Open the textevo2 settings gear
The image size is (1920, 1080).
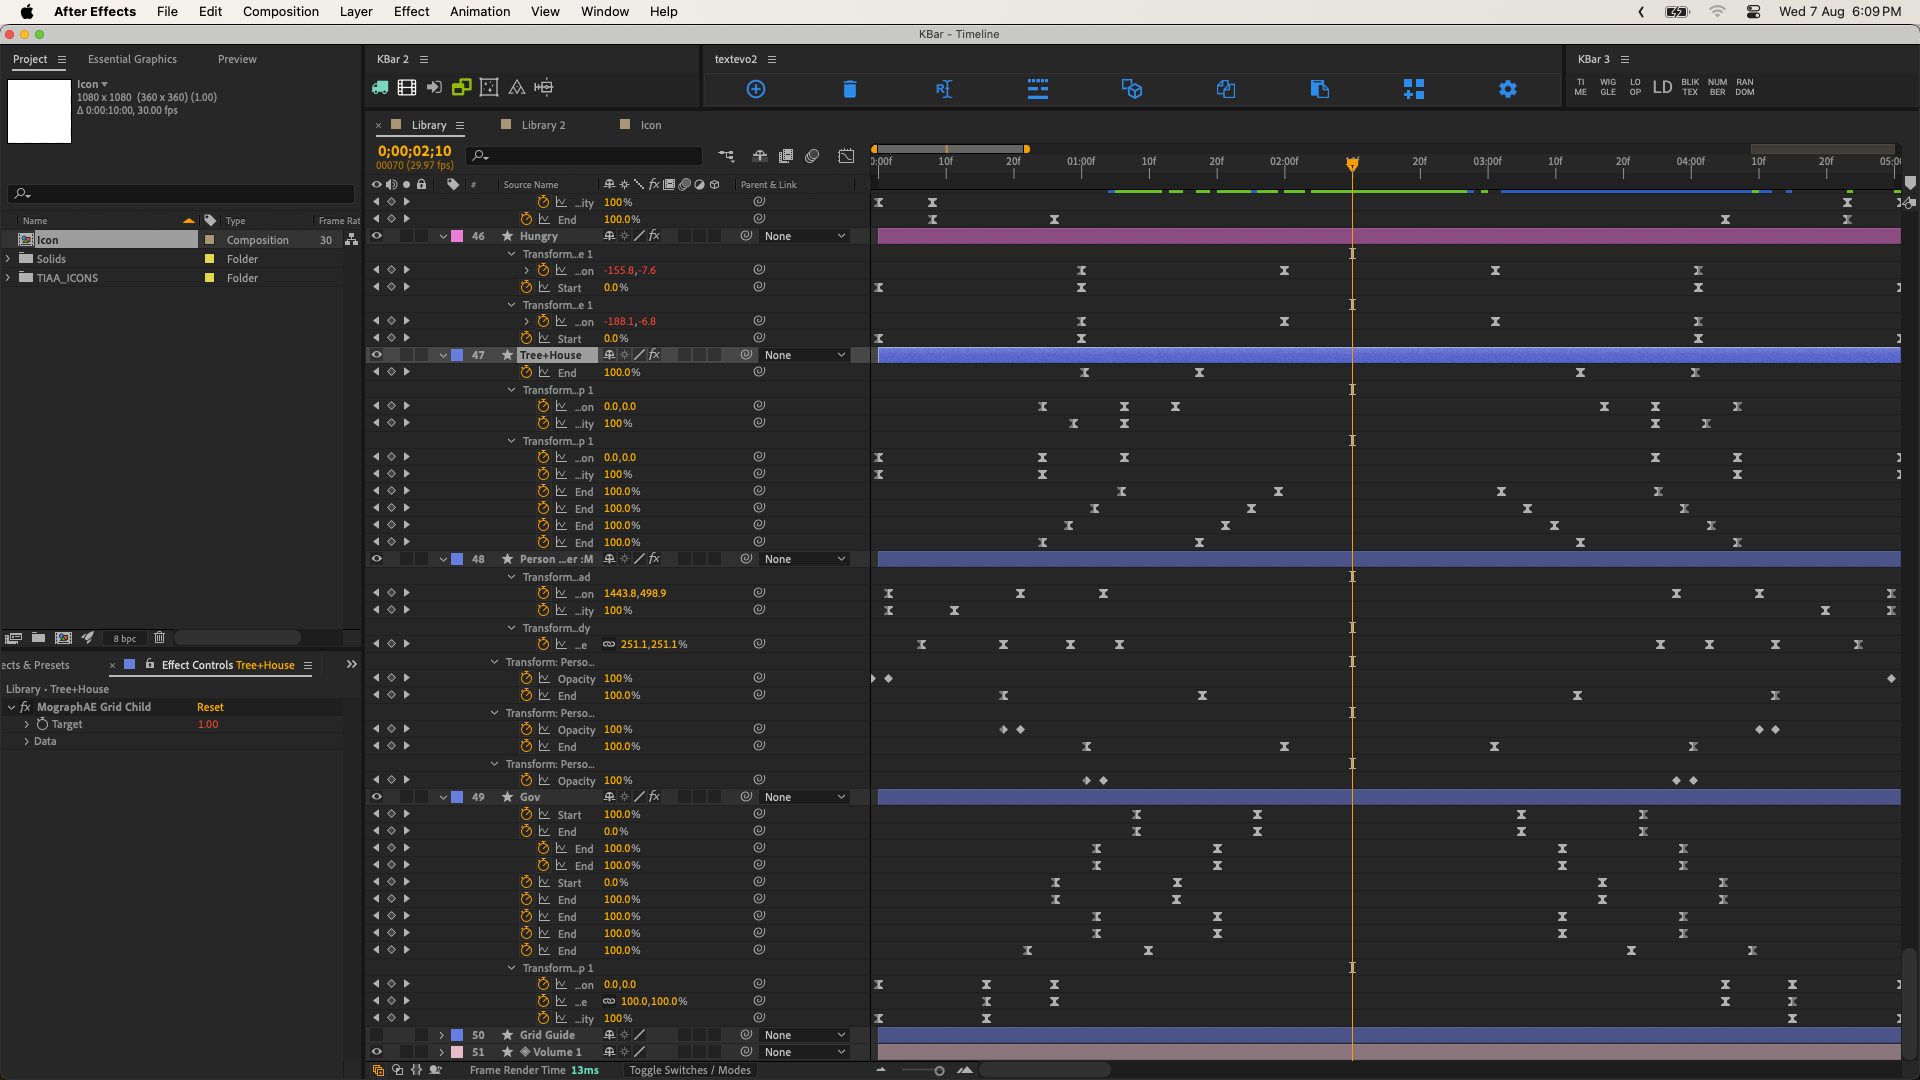tap(1507, 89)
